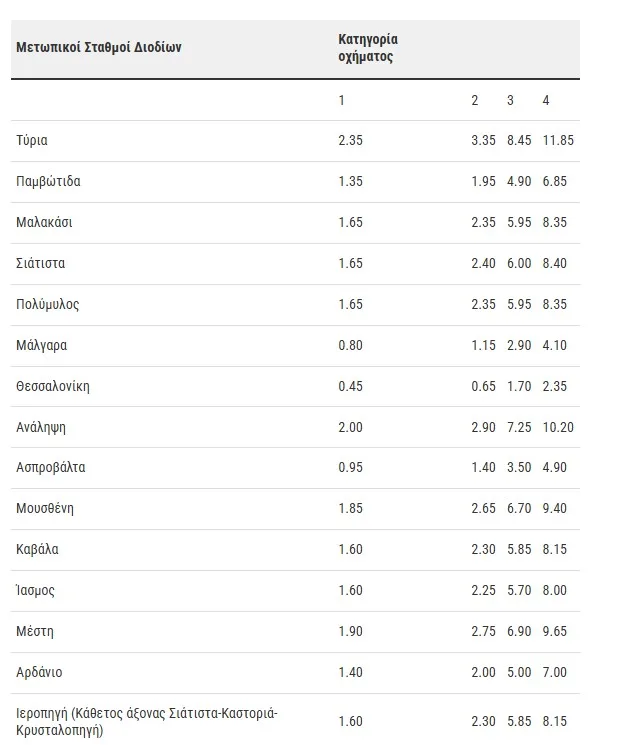The height and width of the screenshot is (745, 617).
Task: Click the Αρδάνιο station label
Action: pos(39,673)
